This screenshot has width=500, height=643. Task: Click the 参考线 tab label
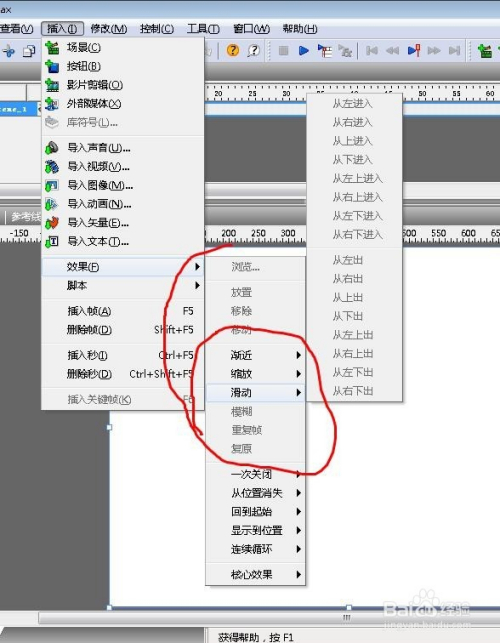click(25, 217)
